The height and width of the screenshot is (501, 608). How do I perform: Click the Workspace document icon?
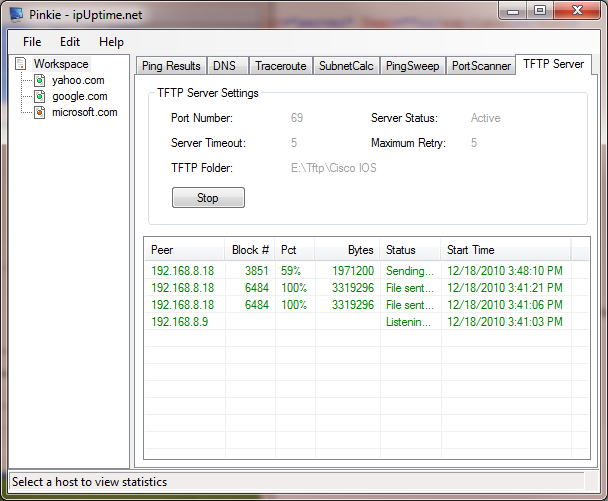(x=21, y=64)
